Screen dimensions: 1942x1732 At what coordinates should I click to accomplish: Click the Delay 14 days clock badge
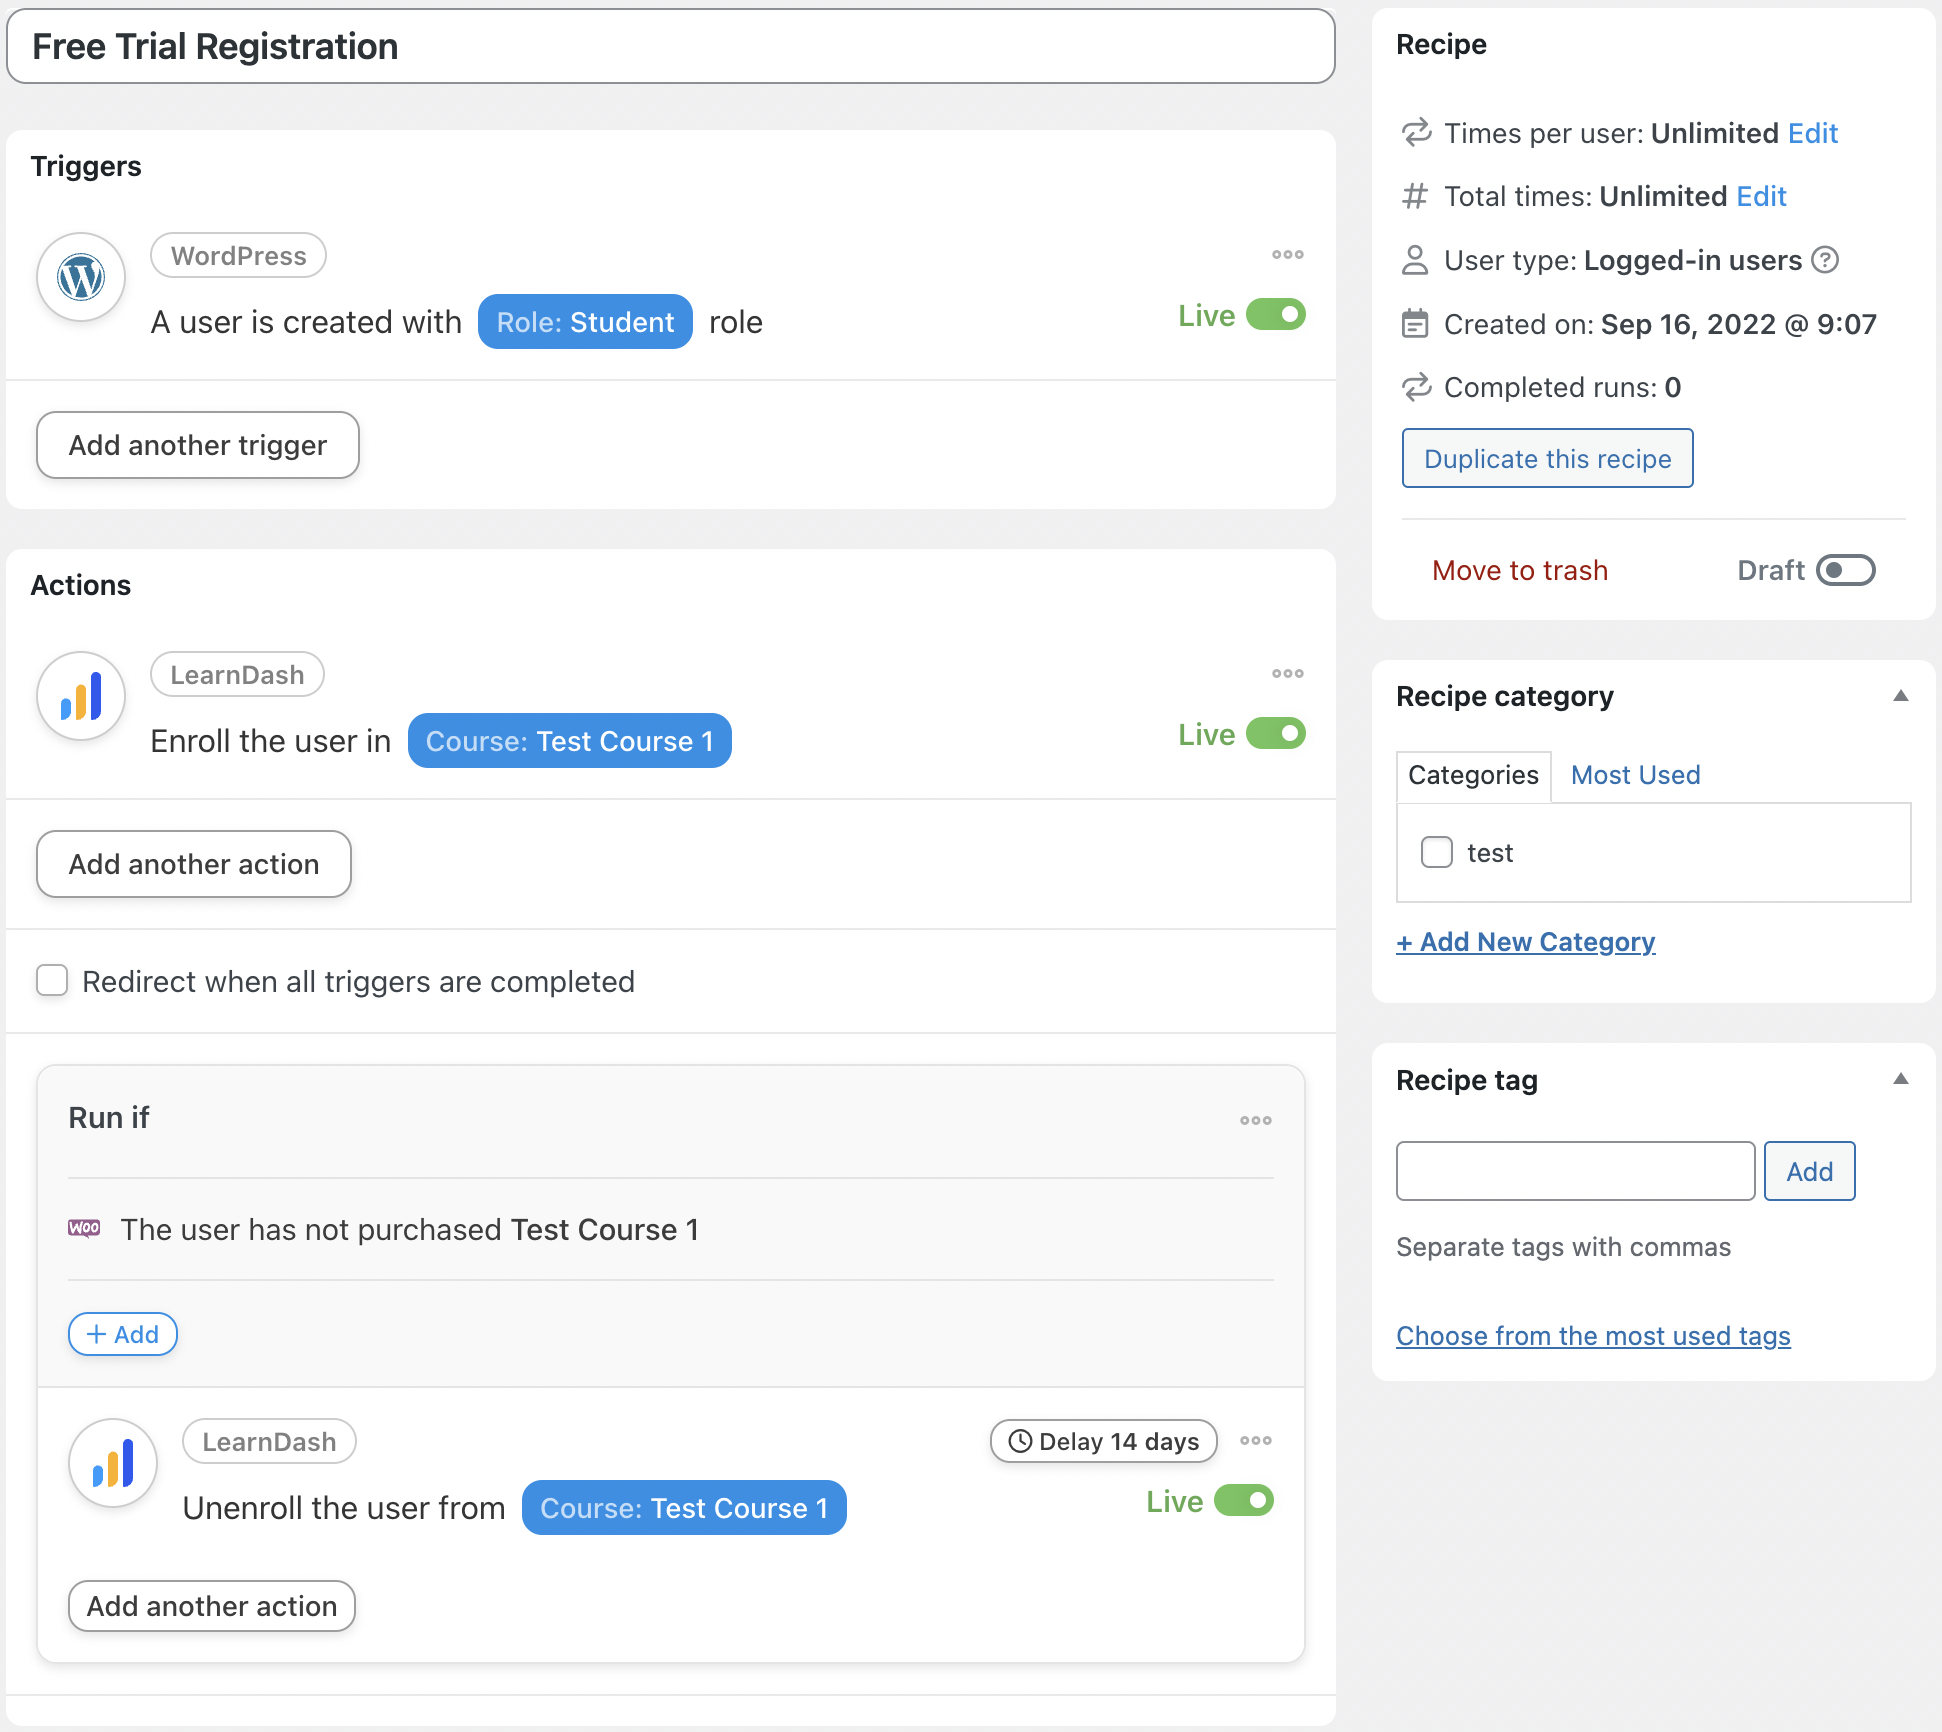tap(1102, 1441)
